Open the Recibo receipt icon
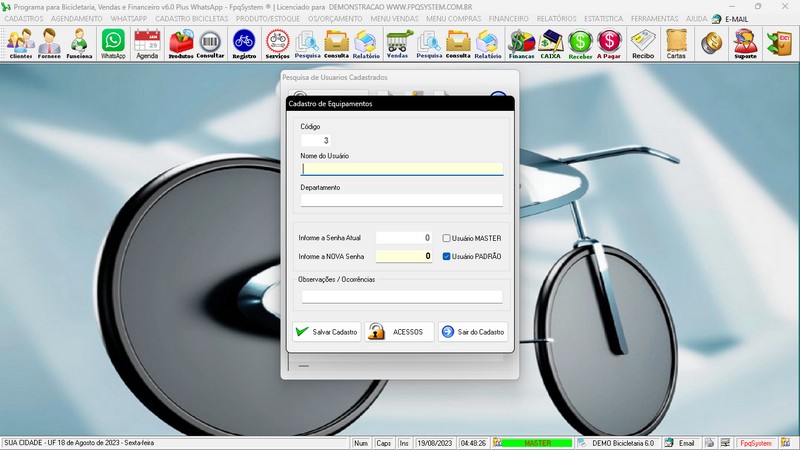Viewport: 800px width, 450px height. [x=643, y=44]
